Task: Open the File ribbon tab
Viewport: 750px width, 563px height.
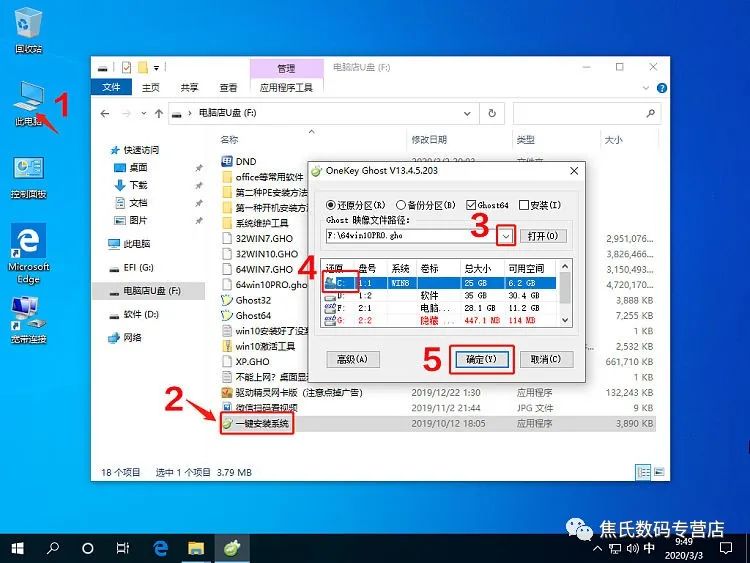Action: [111, 87]
